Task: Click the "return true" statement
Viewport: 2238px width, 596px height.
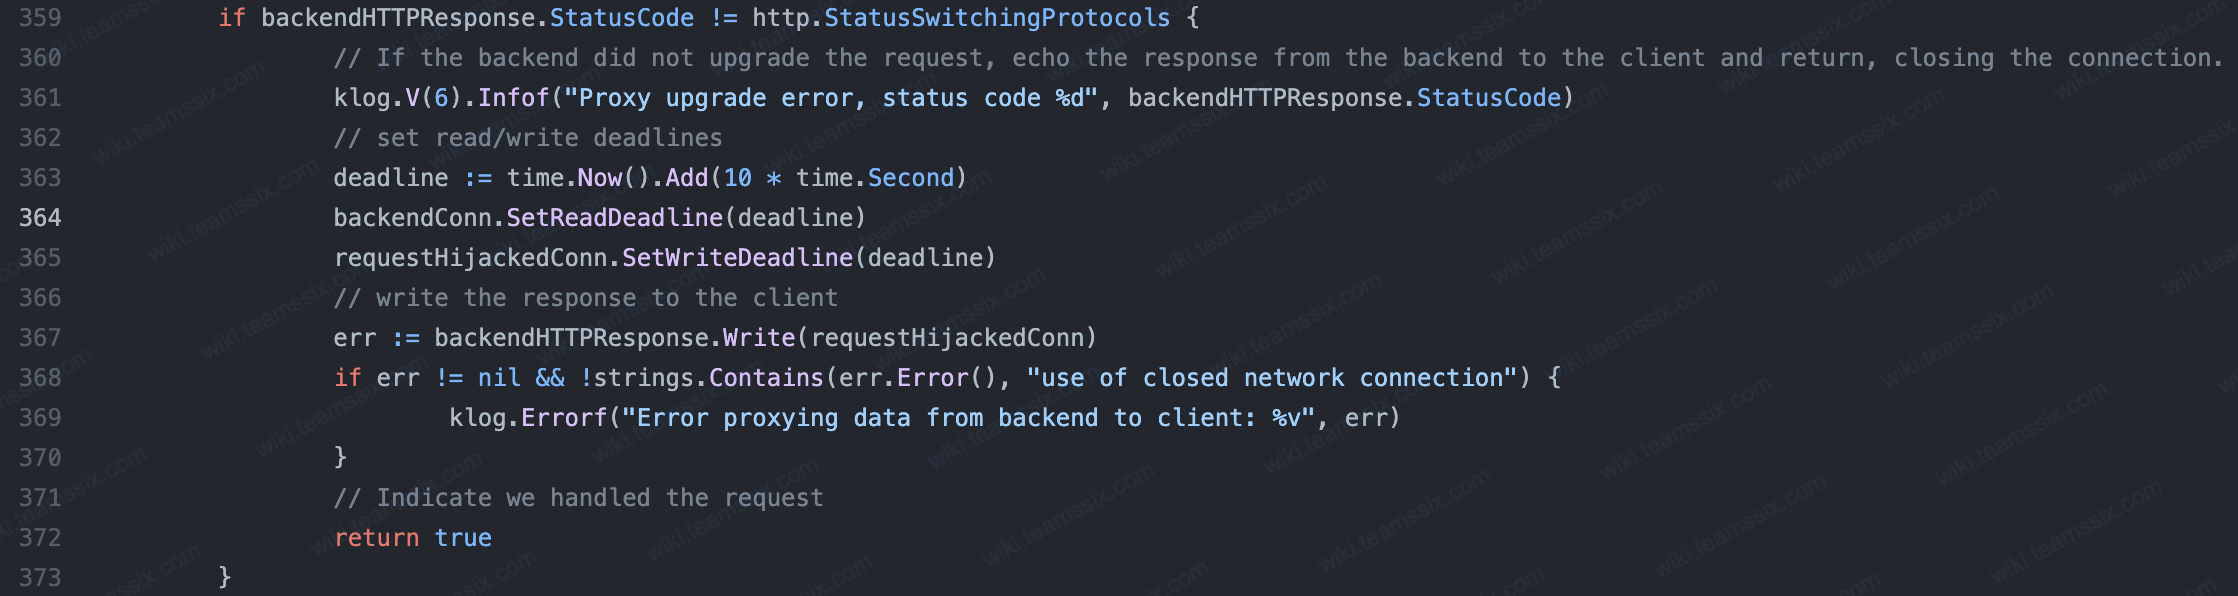Action: pos(412,538)
